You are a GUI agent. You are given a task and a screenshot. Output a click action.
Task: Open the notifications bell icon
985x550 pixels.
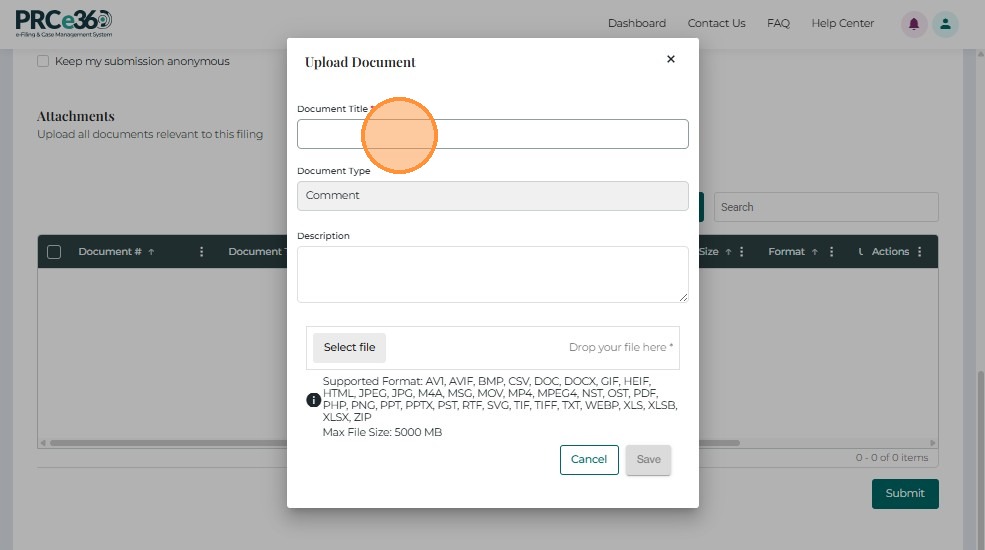(x=913, y=24)
